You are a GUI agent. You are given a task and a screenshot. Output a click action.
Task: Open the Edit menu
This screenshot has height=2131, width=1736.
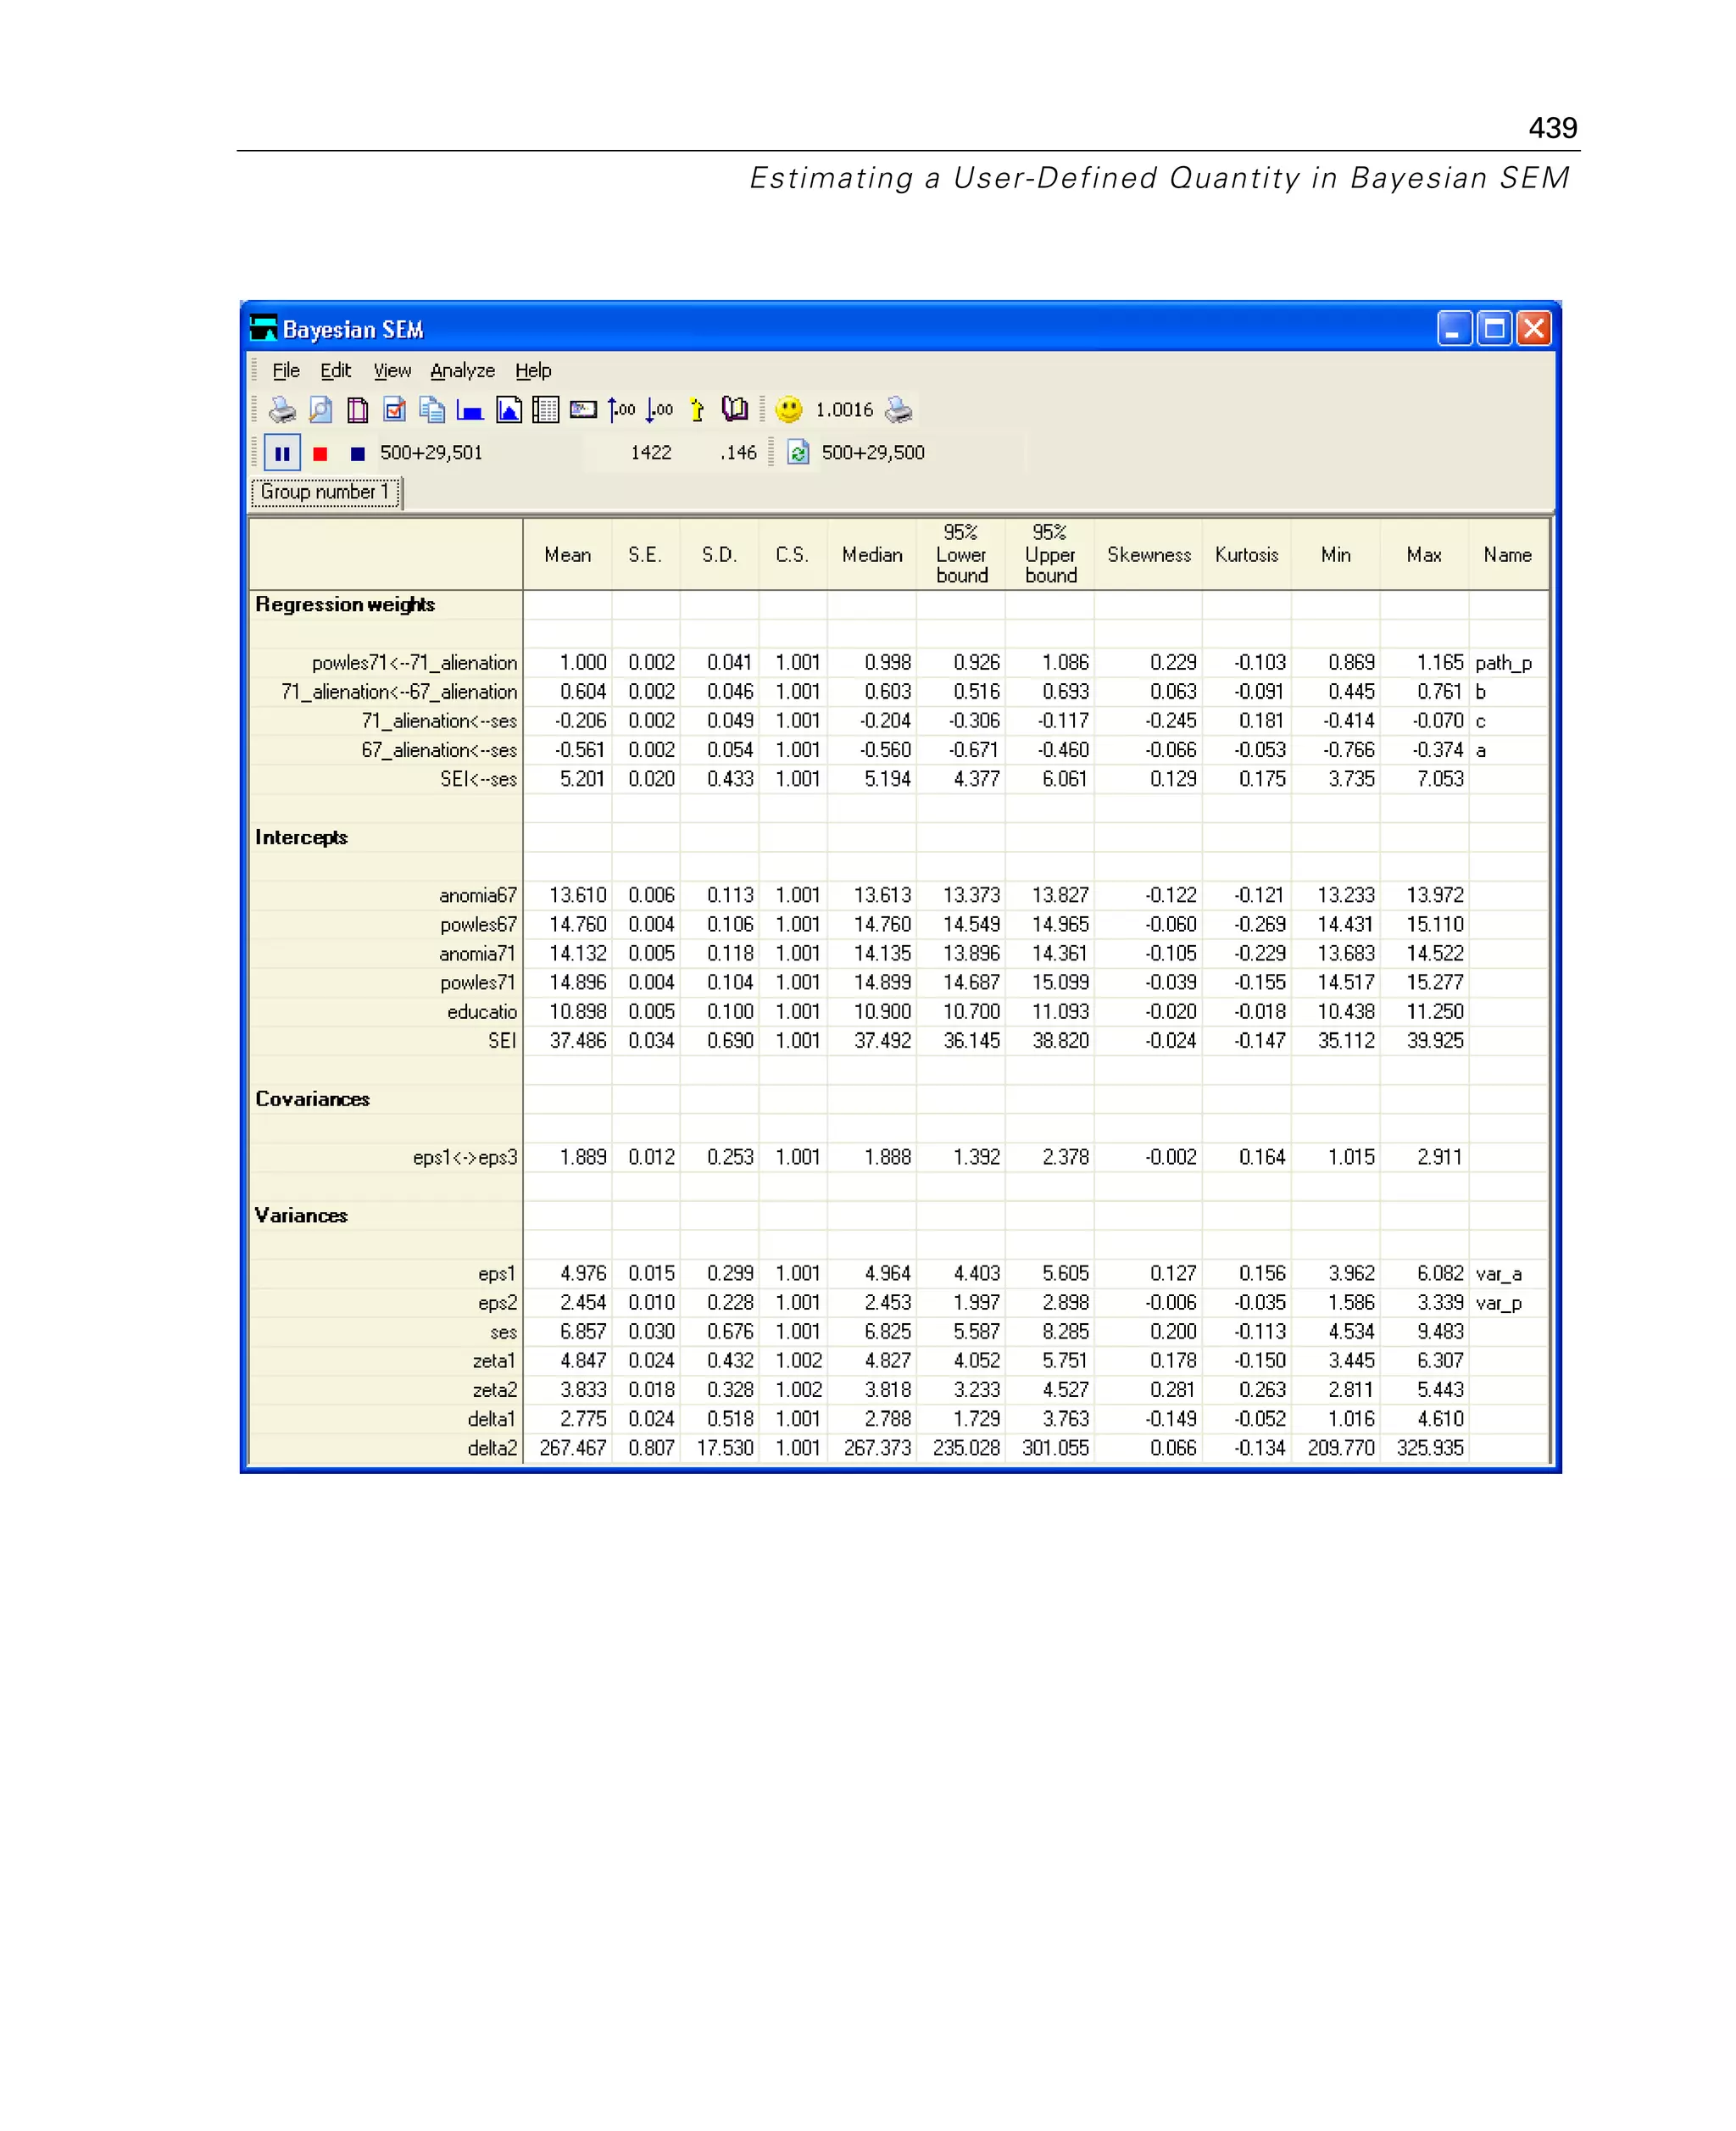pos(335,371)
